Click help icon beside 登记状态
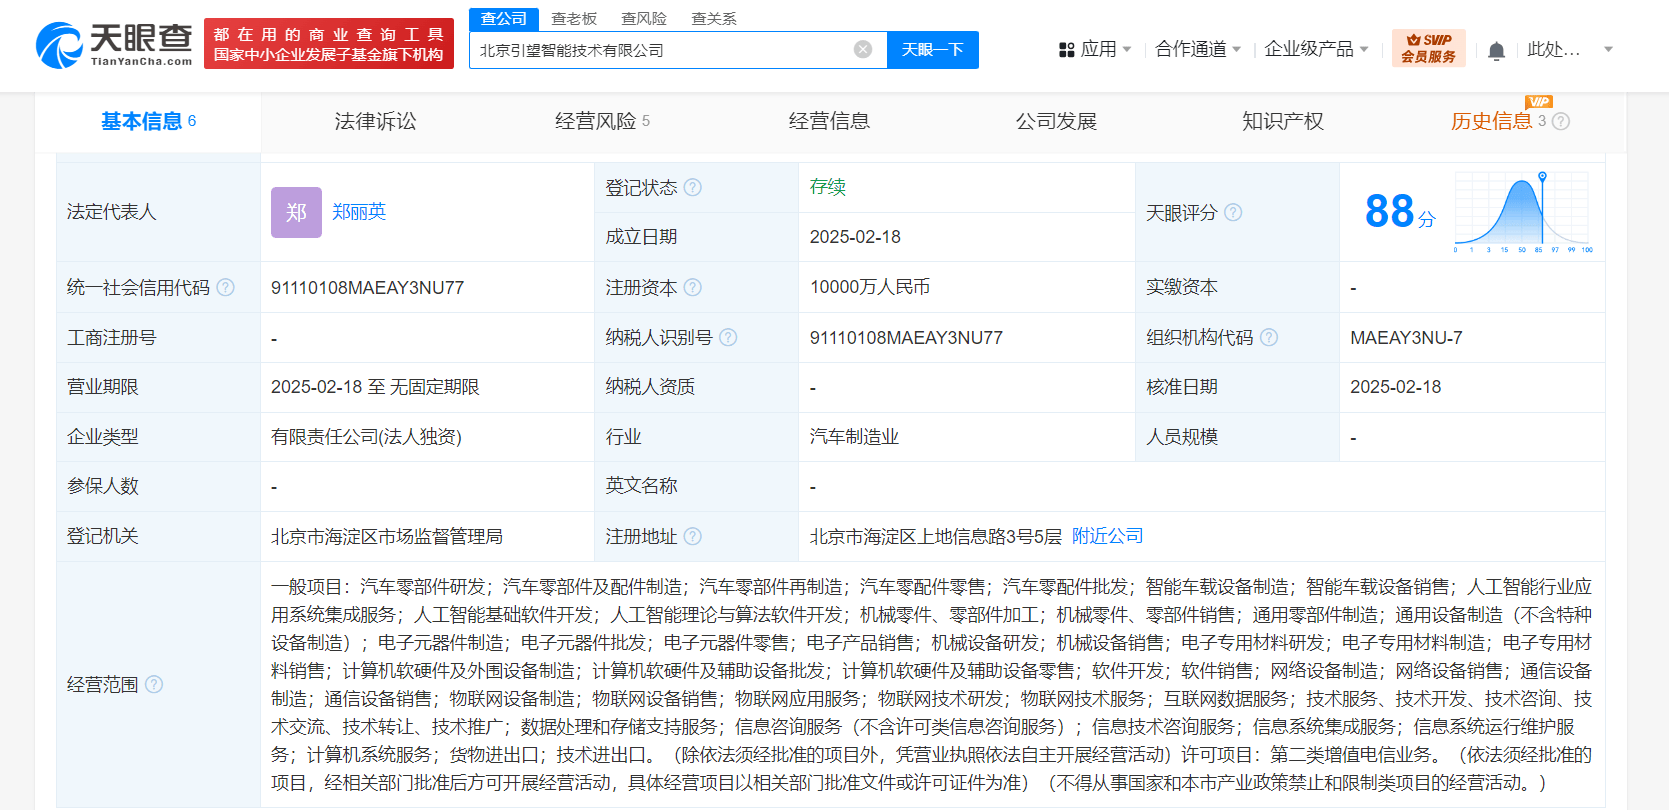The image size is (1669, 810). (693, 188)
